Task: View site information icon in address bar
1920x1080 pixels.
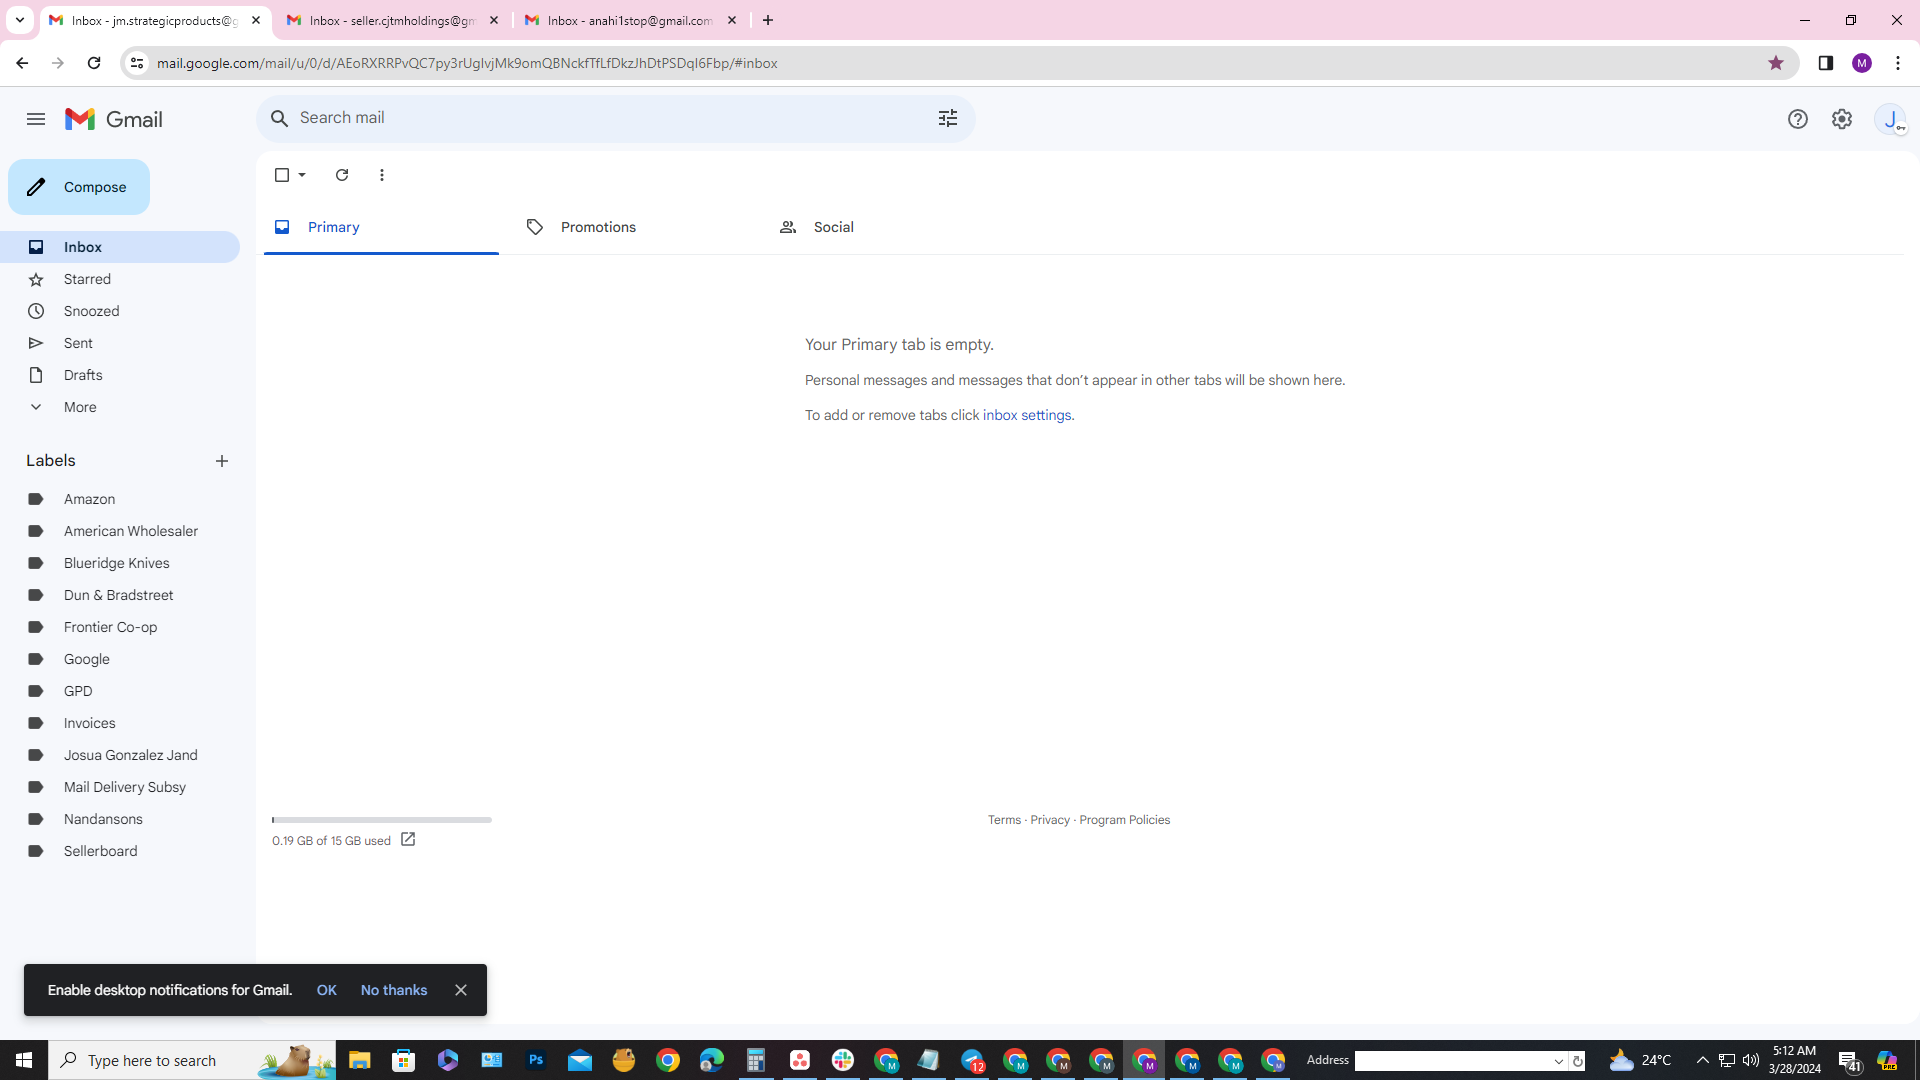Action: tap(137, 63)
